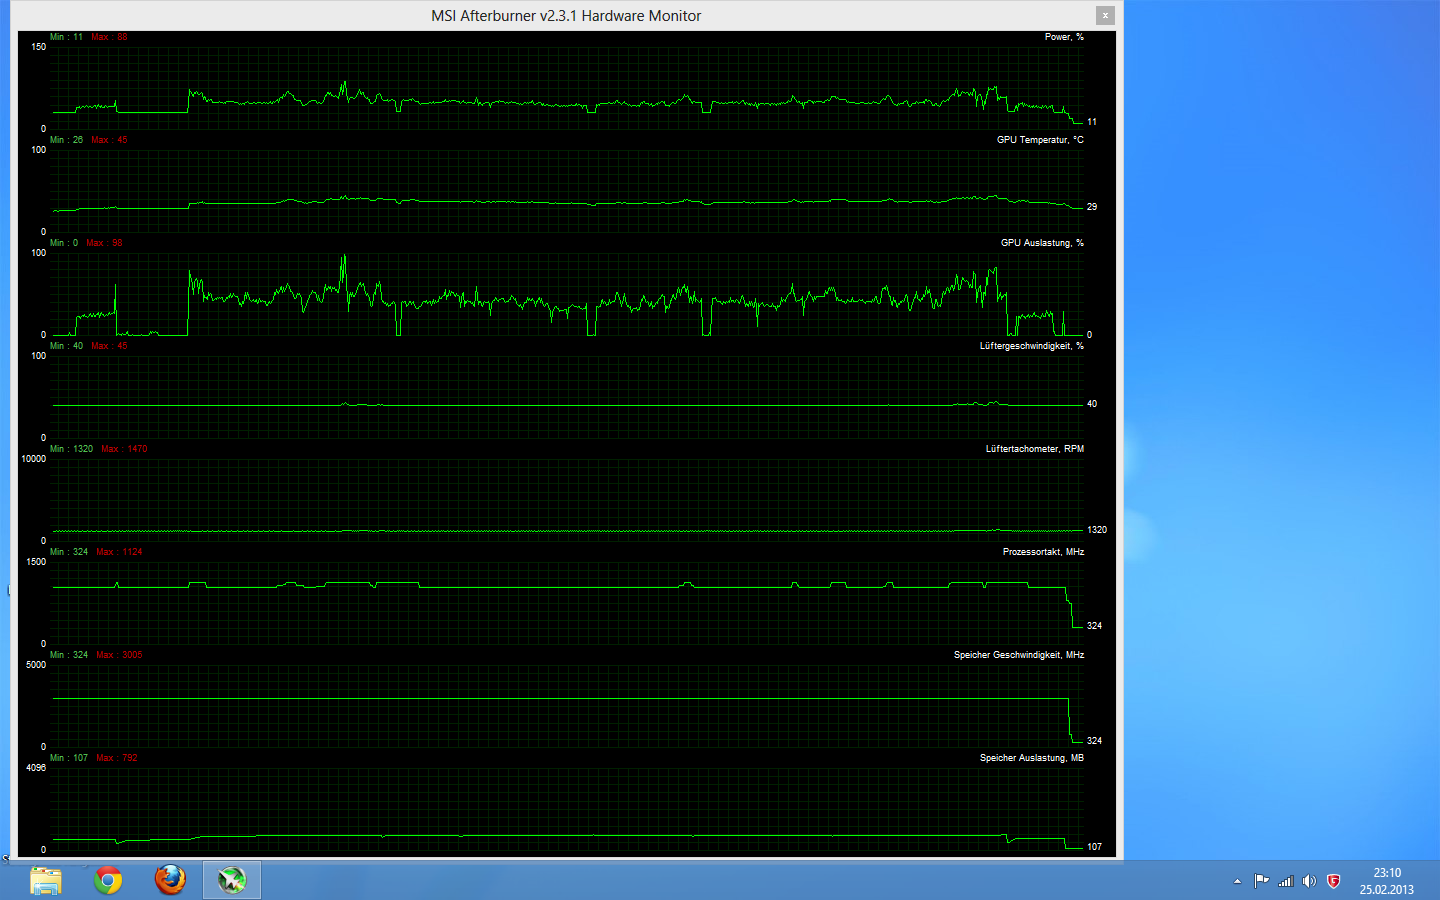Click the 'Lüftertachometer, RPM' graph label
This screenshot has height=900, width=1440.
point(1035,449)
